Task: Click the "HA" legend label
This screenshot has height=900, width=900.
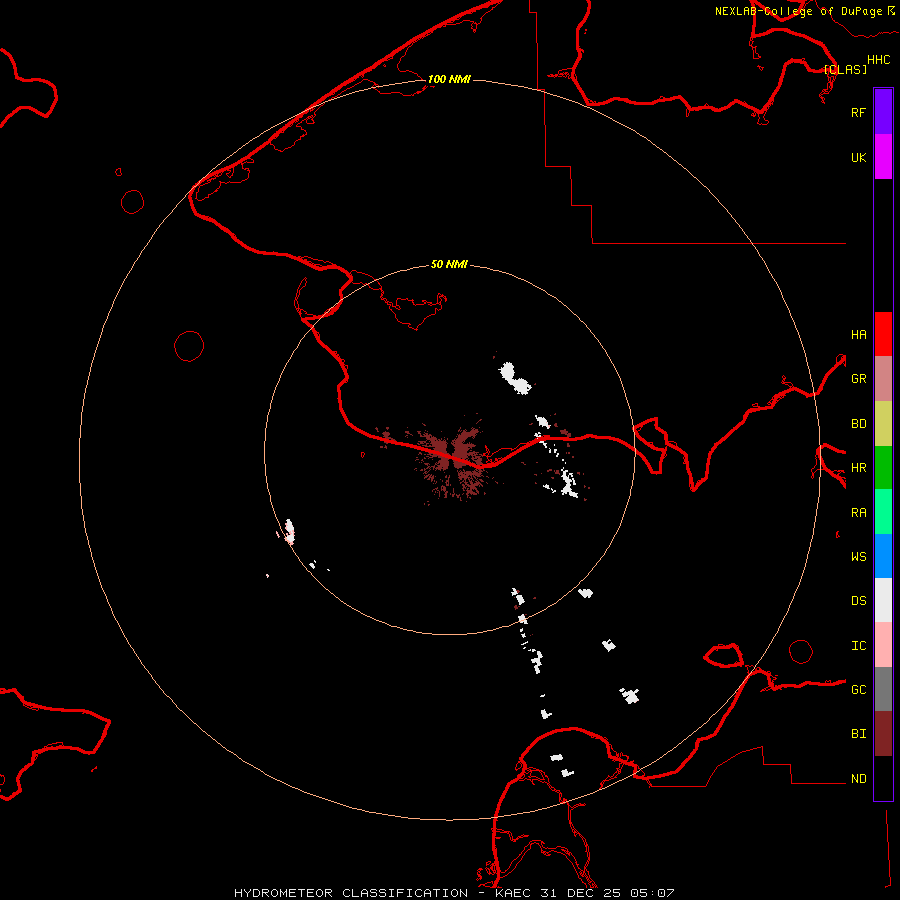Action: click(859, 334)
